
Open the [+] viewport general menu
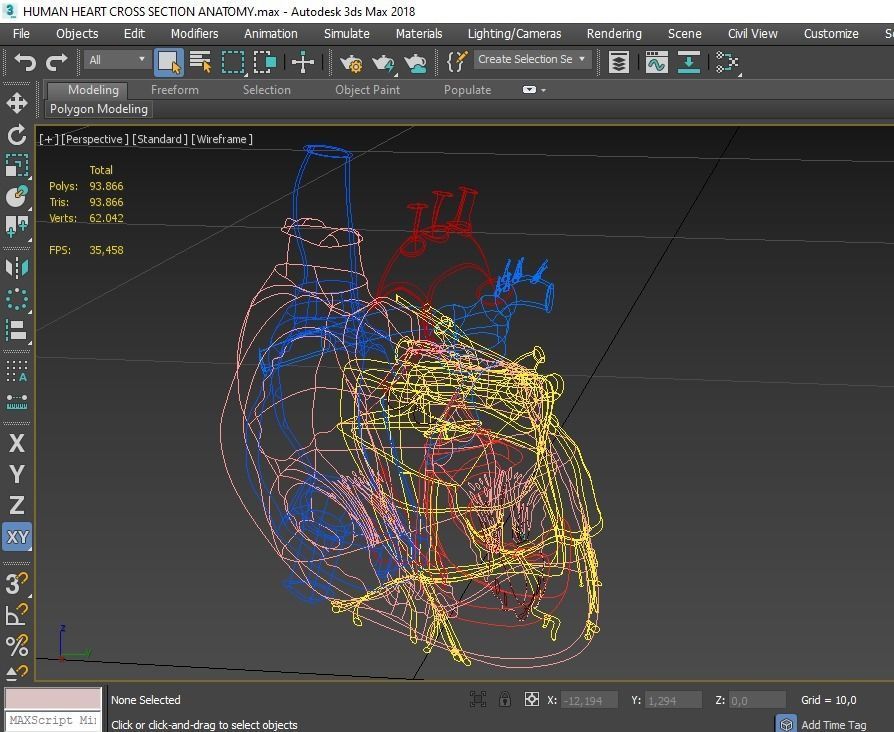coord(48,139)
